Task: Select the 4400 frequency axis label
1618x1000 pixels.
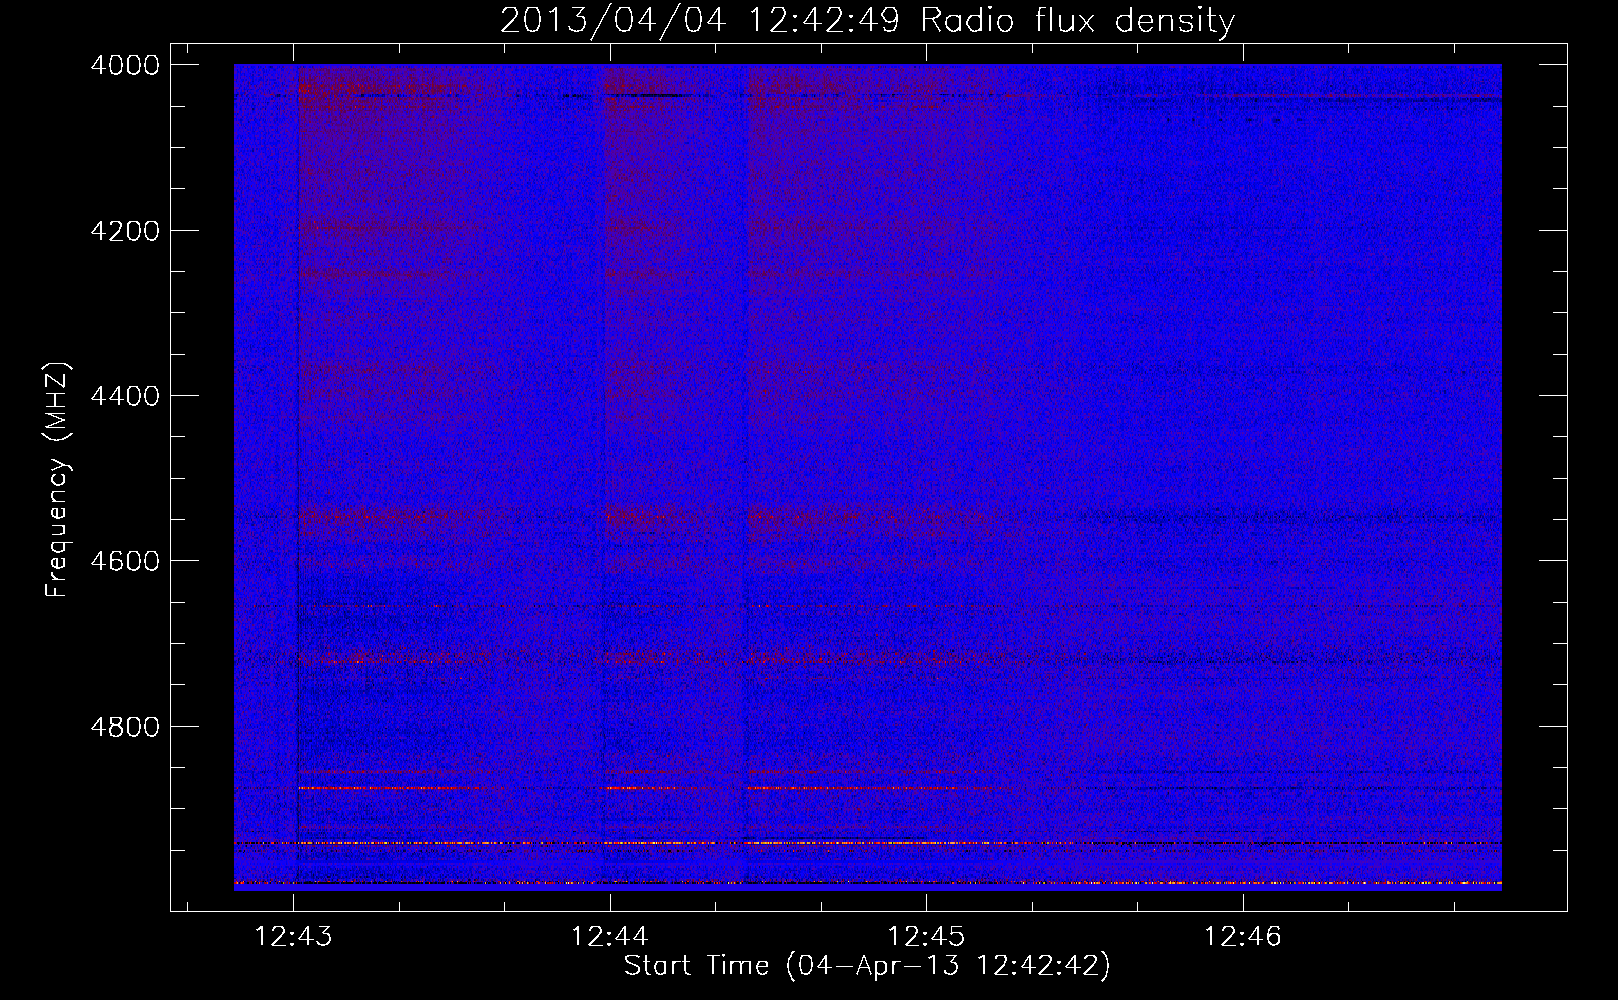Action: click(x=125, y=396)
